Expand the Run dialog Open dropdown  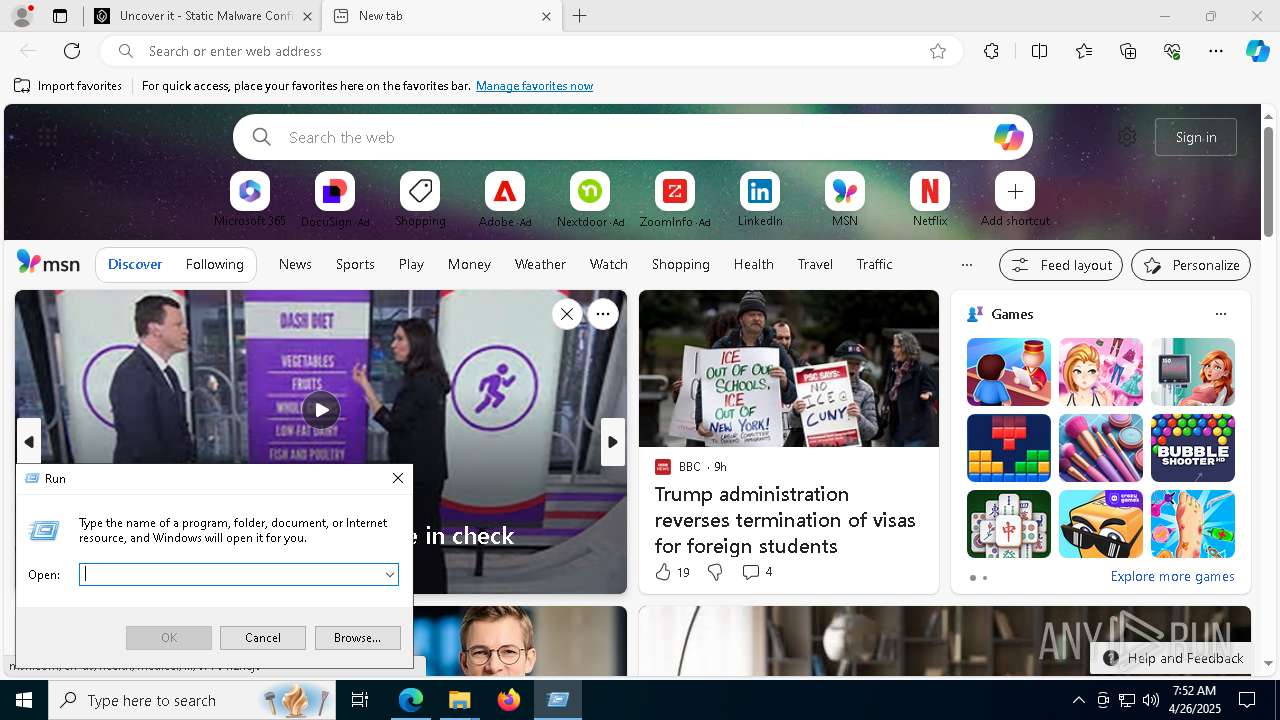[x=389, y=574]
